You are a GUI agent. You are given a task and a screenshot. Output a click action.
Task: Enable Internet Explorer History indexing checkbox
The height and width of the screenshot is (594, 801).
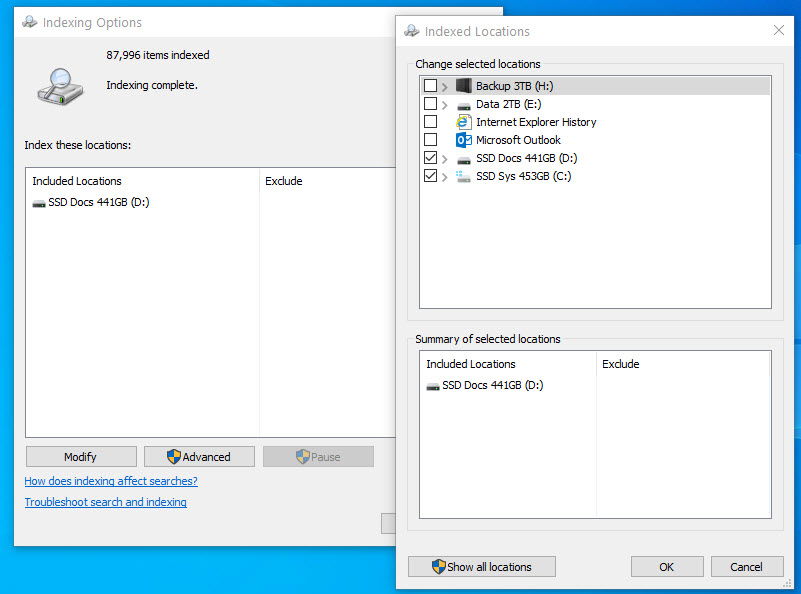click(x=430, y=122)
